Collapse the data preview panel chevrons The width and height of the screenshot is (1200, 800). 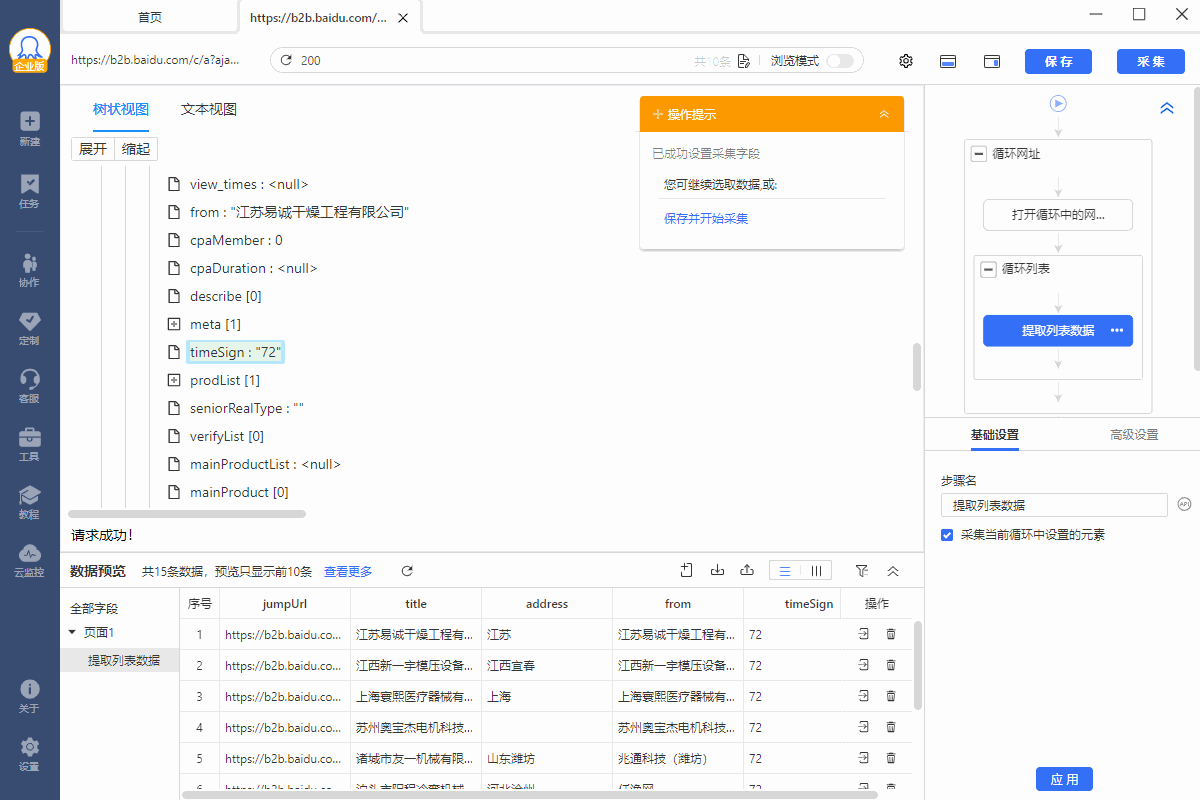pyautogui.click(x=893, y=571)
